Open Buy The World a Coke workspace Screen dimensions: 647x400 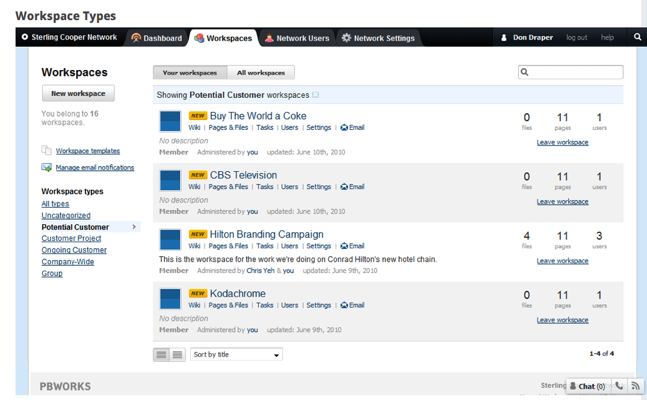coord(258,116)
